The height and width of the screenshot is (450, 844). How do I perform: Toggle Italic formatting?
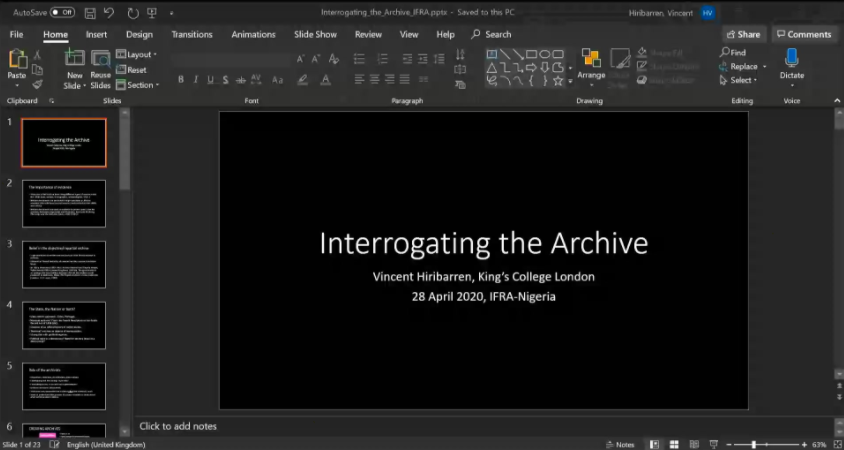[x=195, y=80]
